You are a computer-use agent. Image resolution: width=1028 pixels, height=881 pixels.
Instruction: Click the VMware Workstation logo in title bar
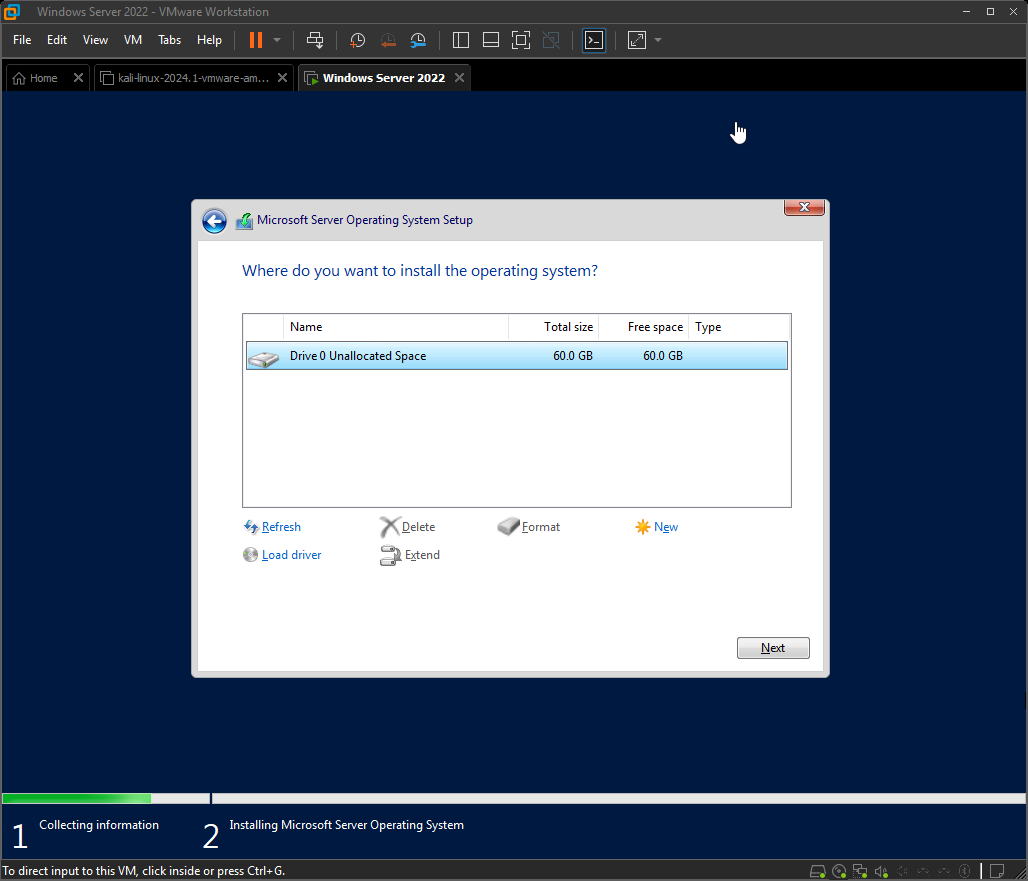point(11,11)
